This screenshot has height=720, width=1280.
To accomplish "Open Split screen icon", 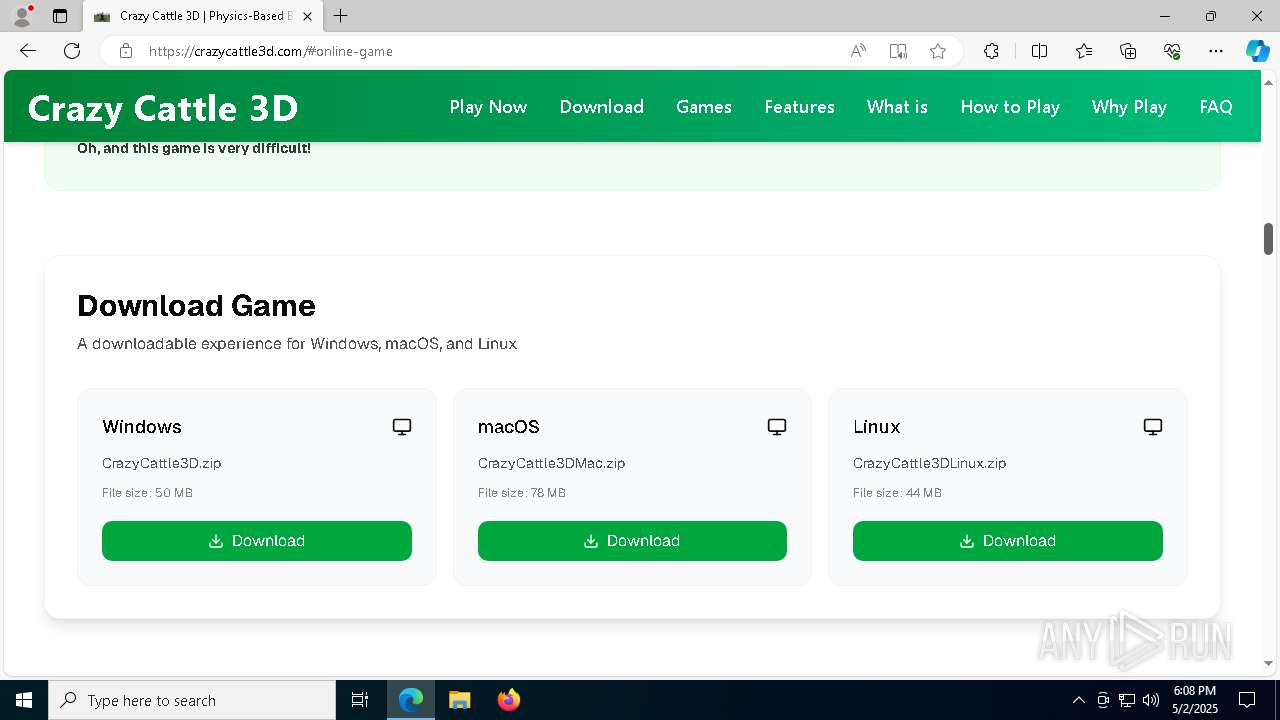I will (x=1039, y=51).
